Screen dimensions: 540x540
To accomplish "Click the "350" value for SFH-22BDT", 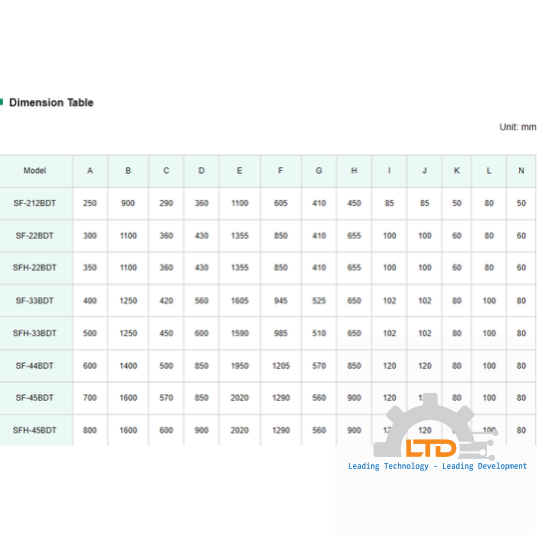I will tap(90, 268).
